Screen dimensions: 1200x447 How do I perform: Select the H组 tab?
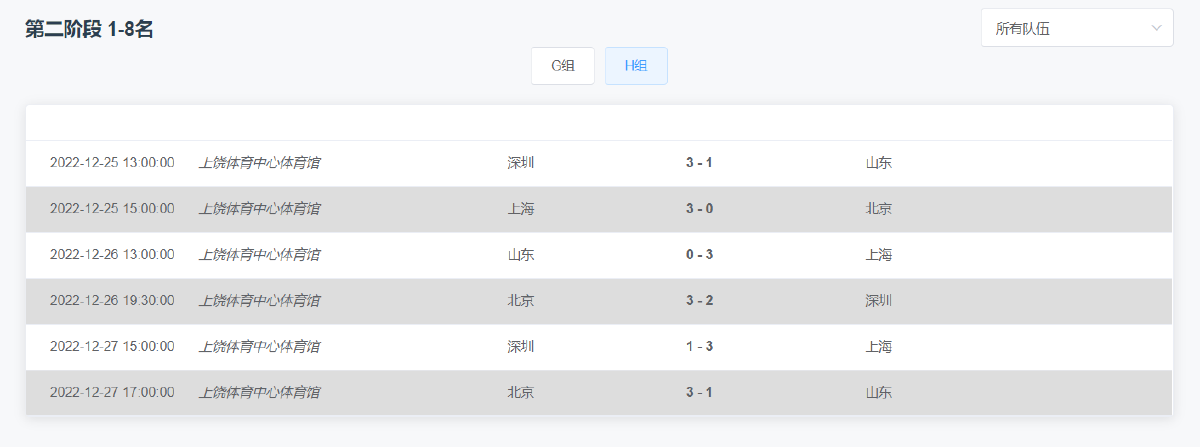pos(636,66)
